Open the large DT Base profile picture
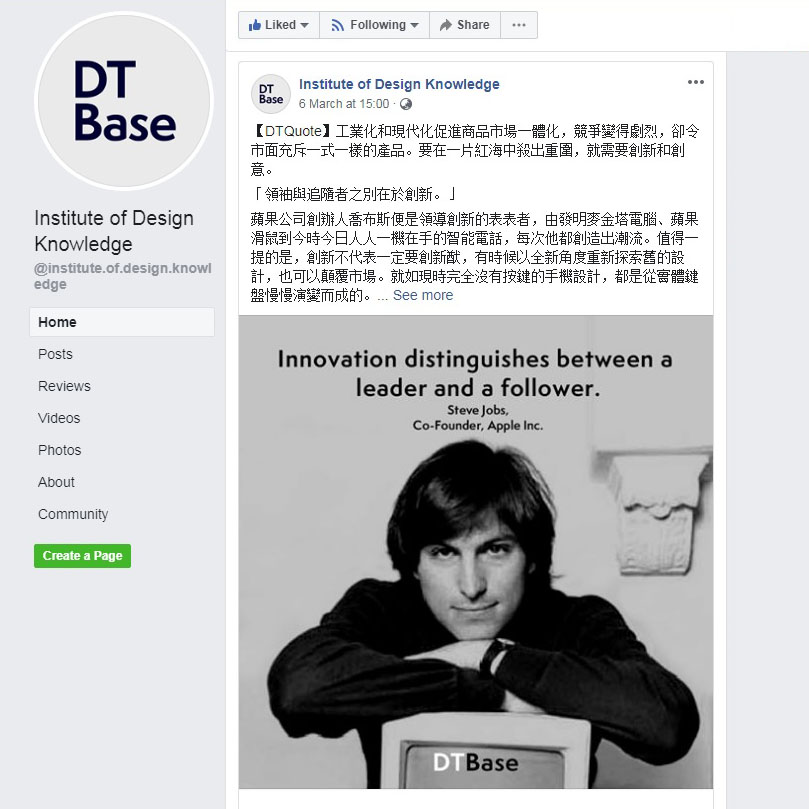 [x=124, y=101]
